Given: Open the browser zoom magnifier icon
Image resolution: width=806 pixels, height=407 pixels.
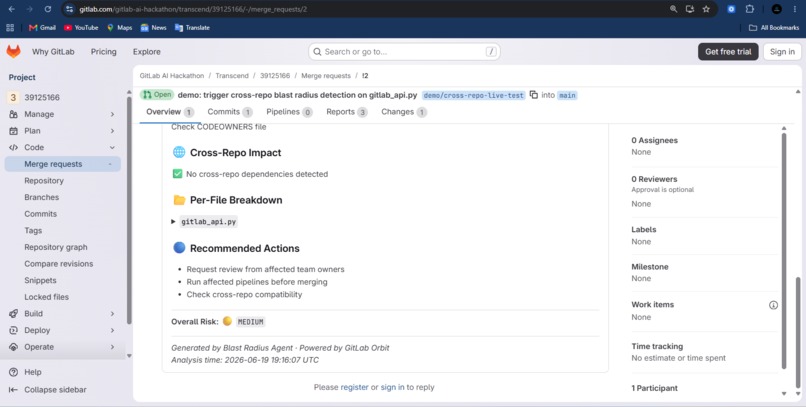Looking at the screenshot, I should (673, 9).
